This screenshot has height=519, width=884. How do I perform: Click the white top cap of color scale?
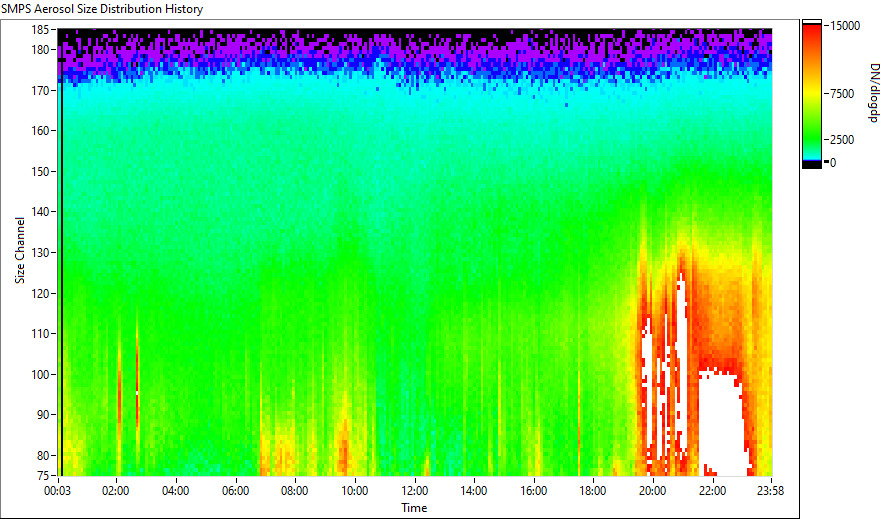[x=812, y=23]
